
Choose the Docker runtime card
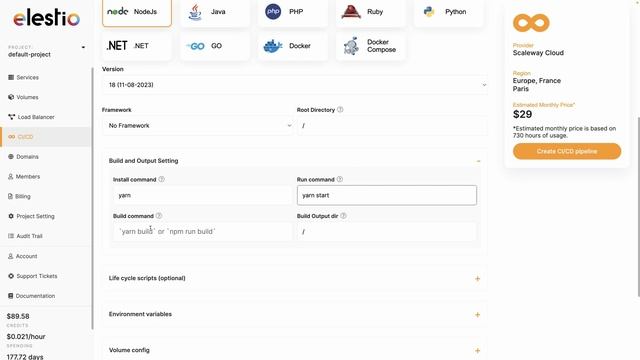point(293,46)
